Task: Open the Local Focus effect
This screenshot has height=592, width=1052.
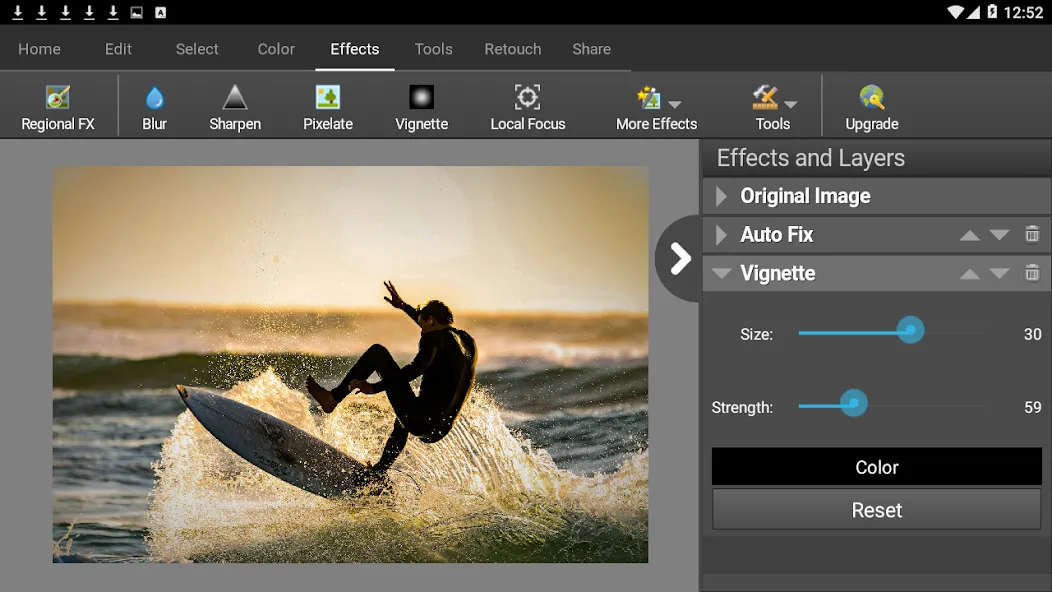Action: [x=527, y=107]
